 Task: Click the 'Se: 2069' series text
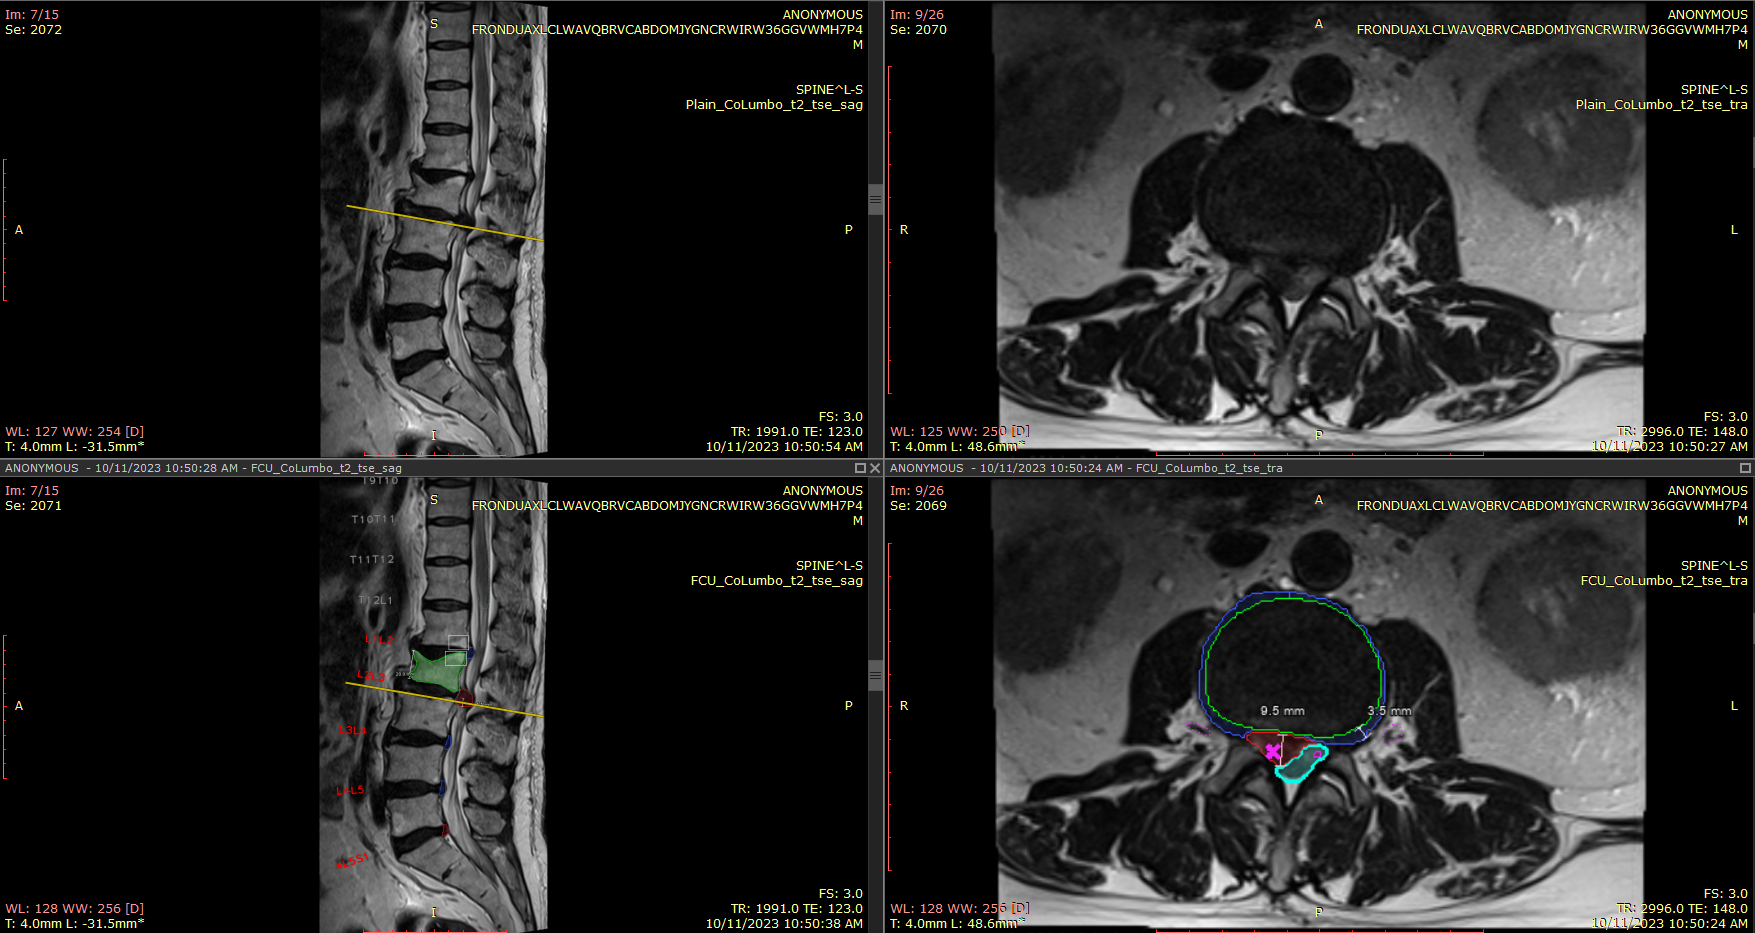[x=918, y=506]
